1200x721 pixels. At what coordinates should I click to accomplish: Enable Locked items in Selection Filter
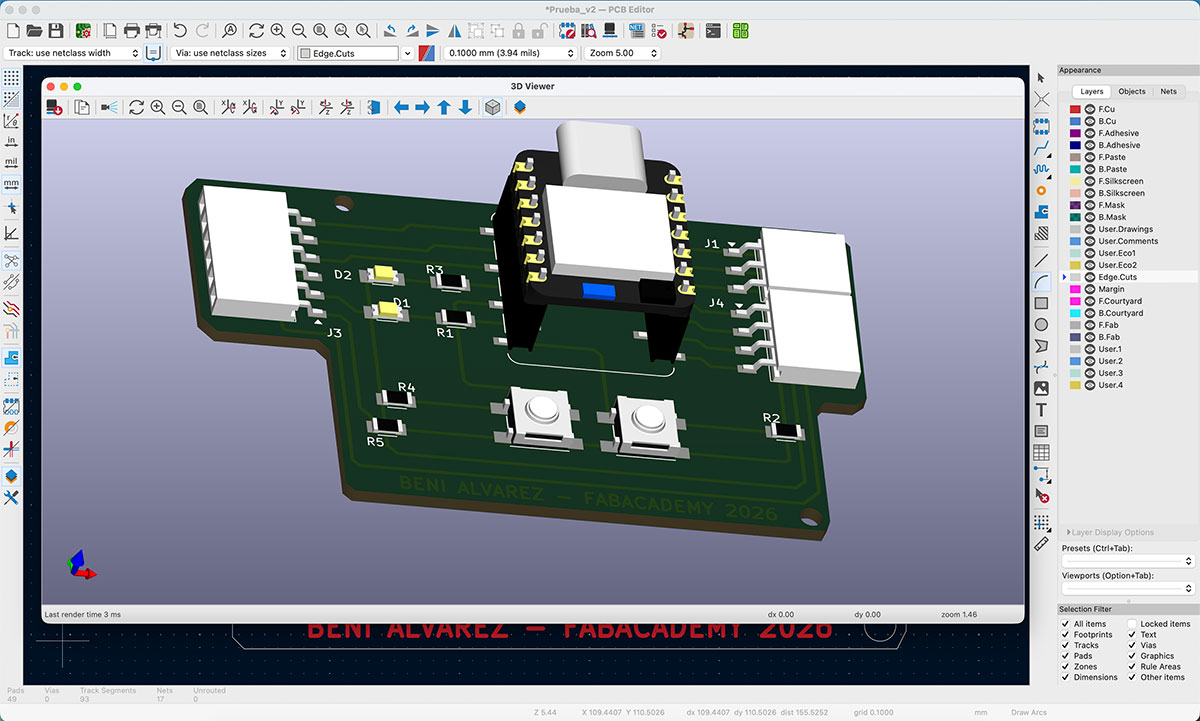click(x=1133, y=624)
